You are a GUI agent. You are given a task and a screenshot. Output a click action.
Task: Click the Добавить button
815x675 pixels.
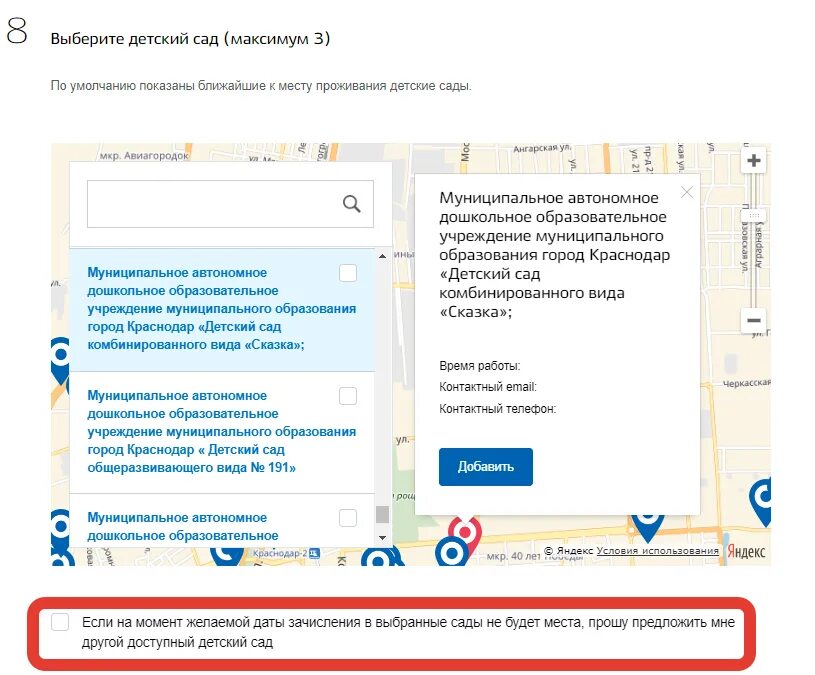point(485,467)
